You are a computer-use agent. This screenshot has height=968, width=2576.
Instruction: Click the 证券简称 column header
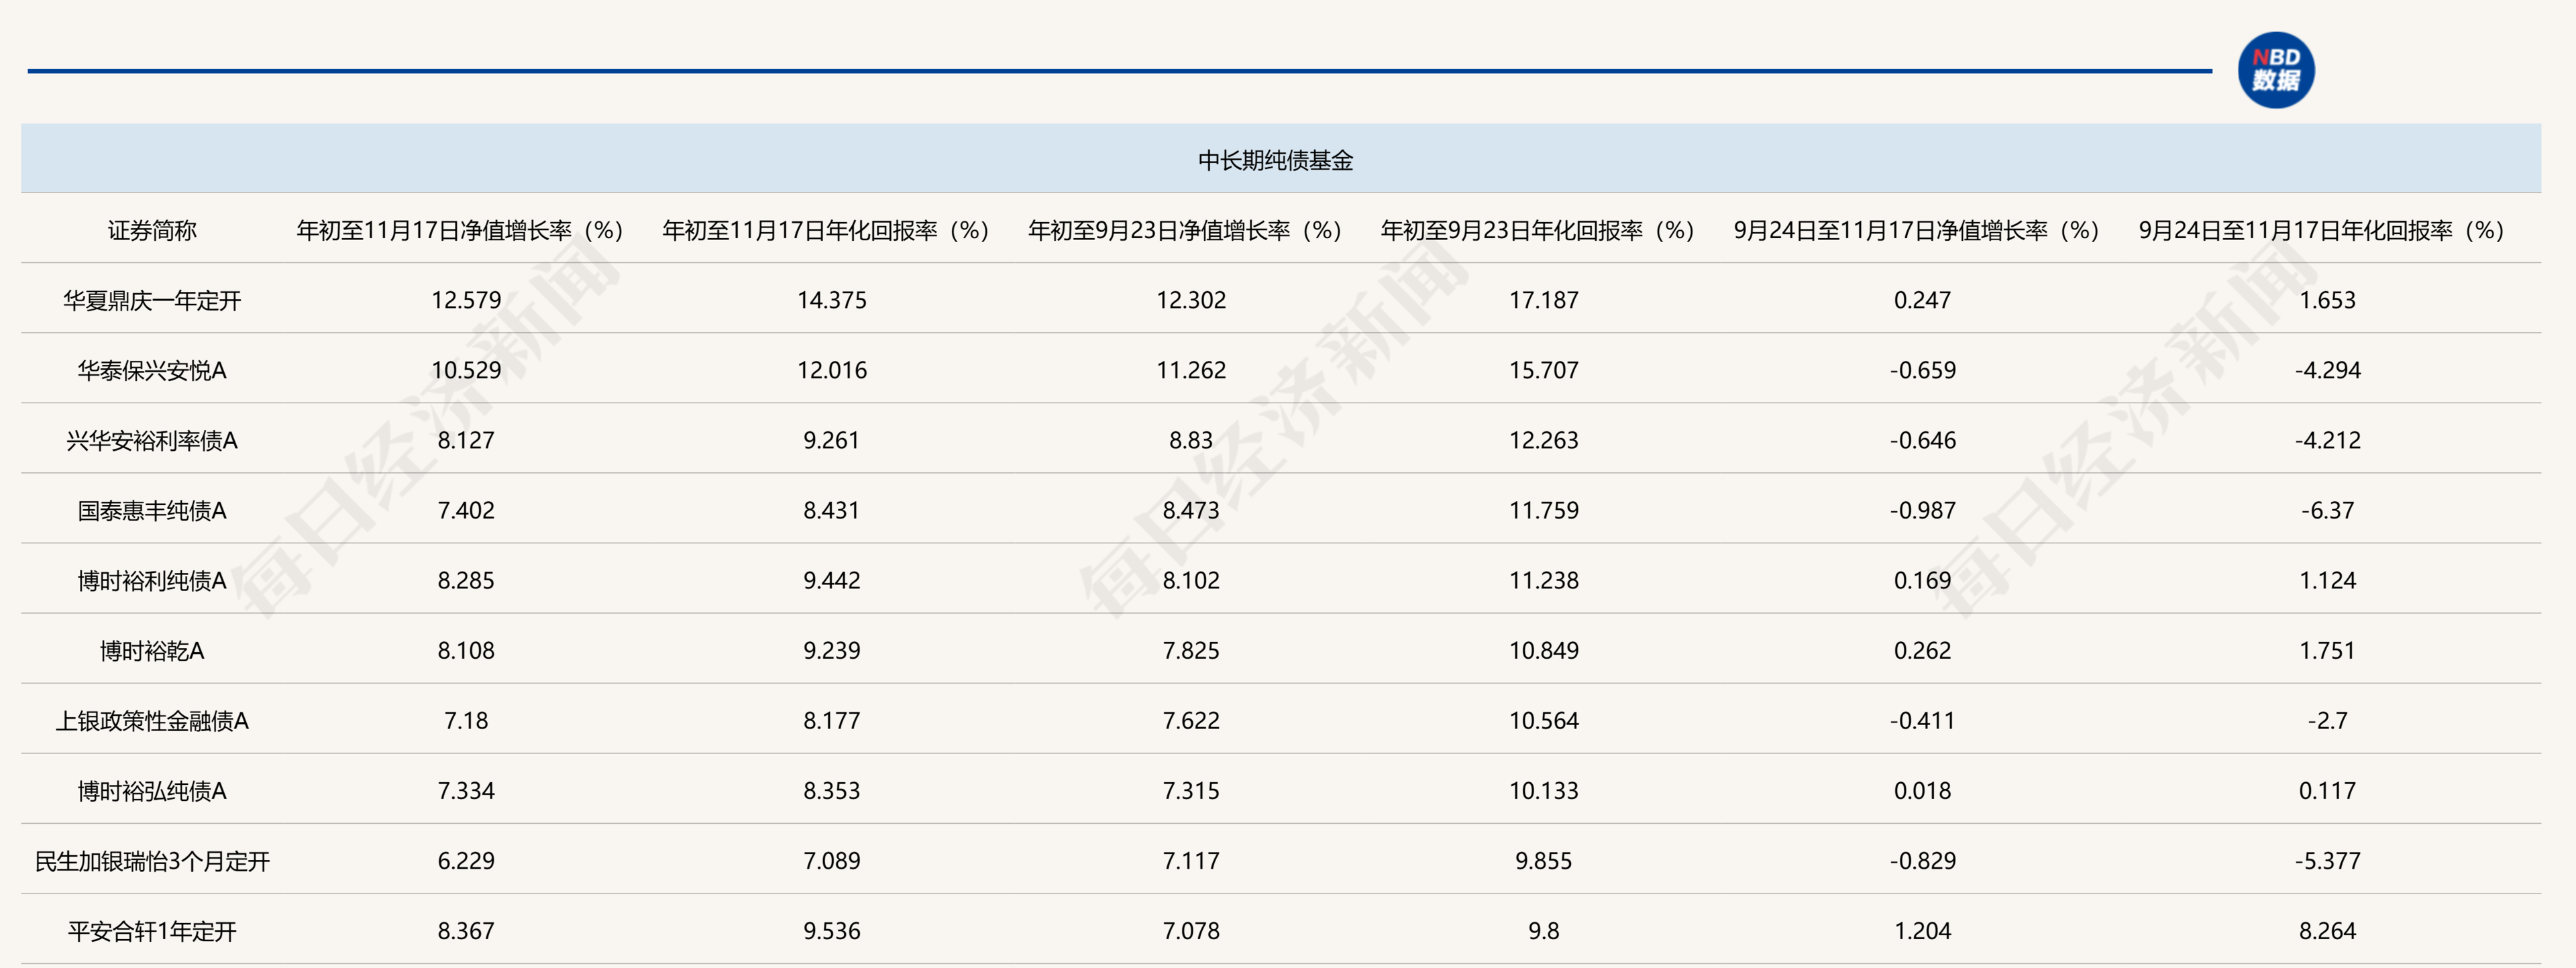152,230
